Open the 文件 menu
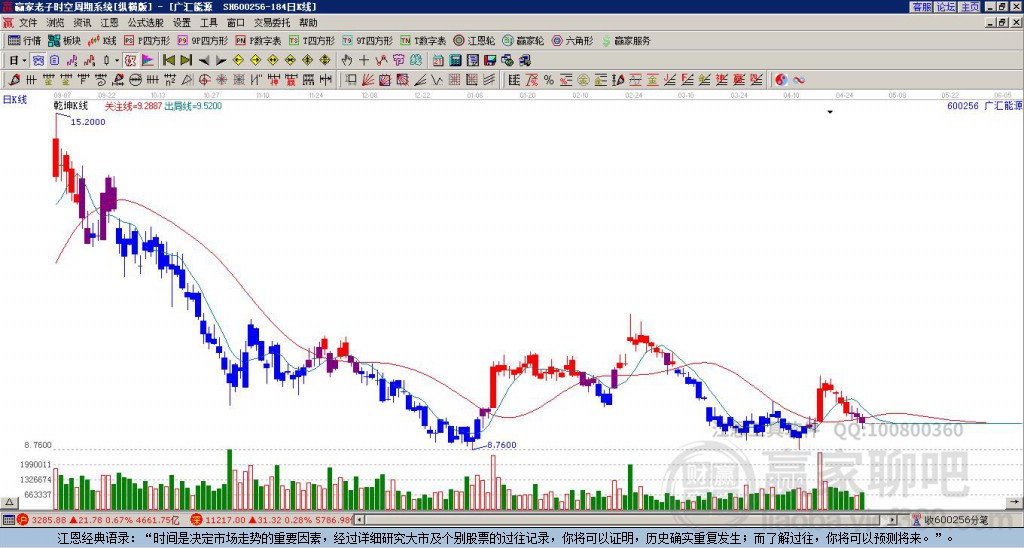Image resolution: width=1024 pixels, height=548 pixels. (28, 23)
